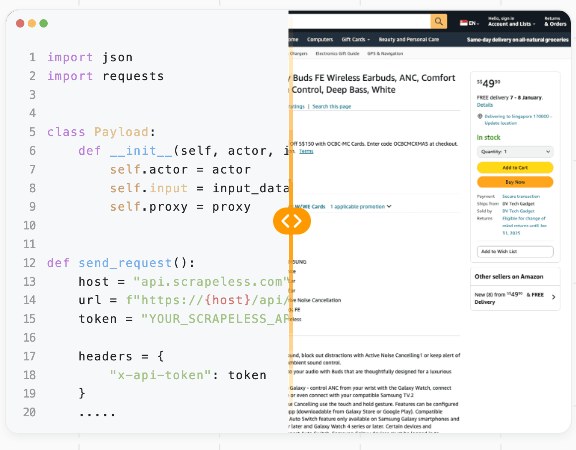Click the yellow minimize dot in code window
Screen dimensions: 576x450
[x=32, y=24]
